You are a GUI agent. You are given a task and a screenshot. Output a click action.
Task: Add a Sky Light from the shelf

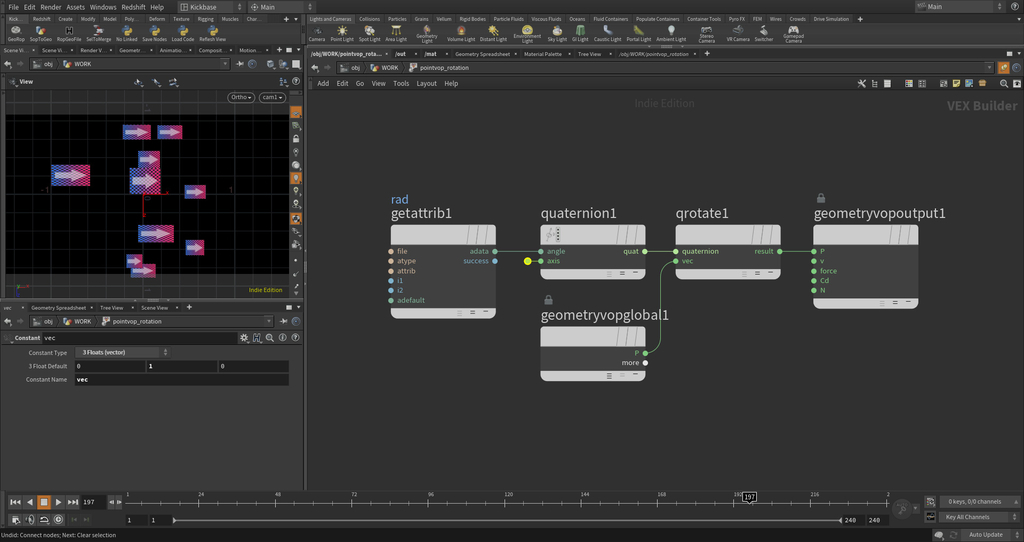(x=557, y=33)
